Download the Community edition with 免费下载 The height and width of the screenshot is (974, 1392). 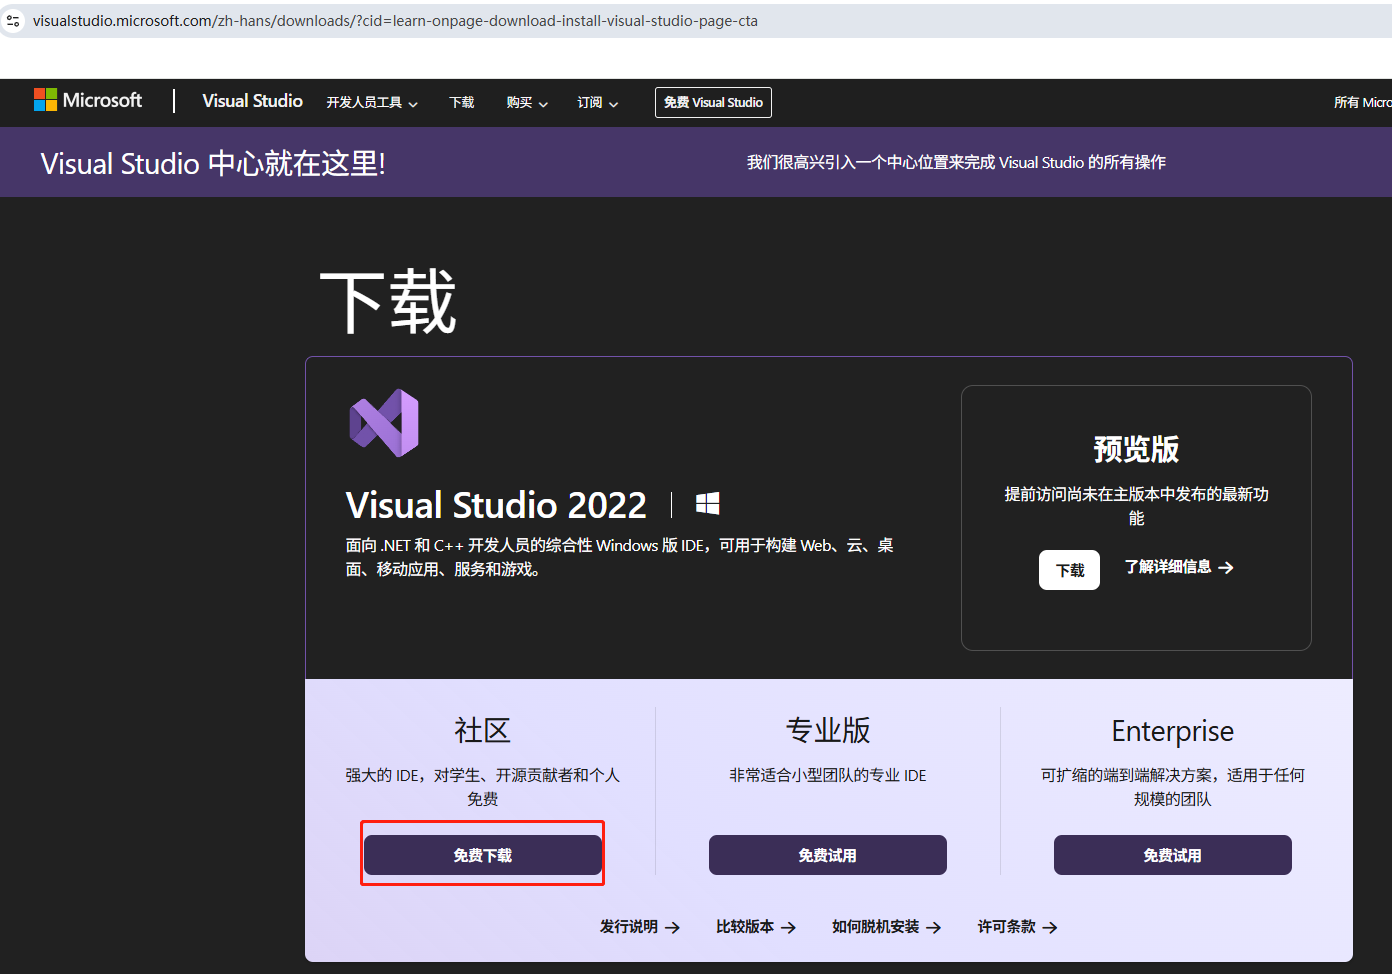(483, 855)
